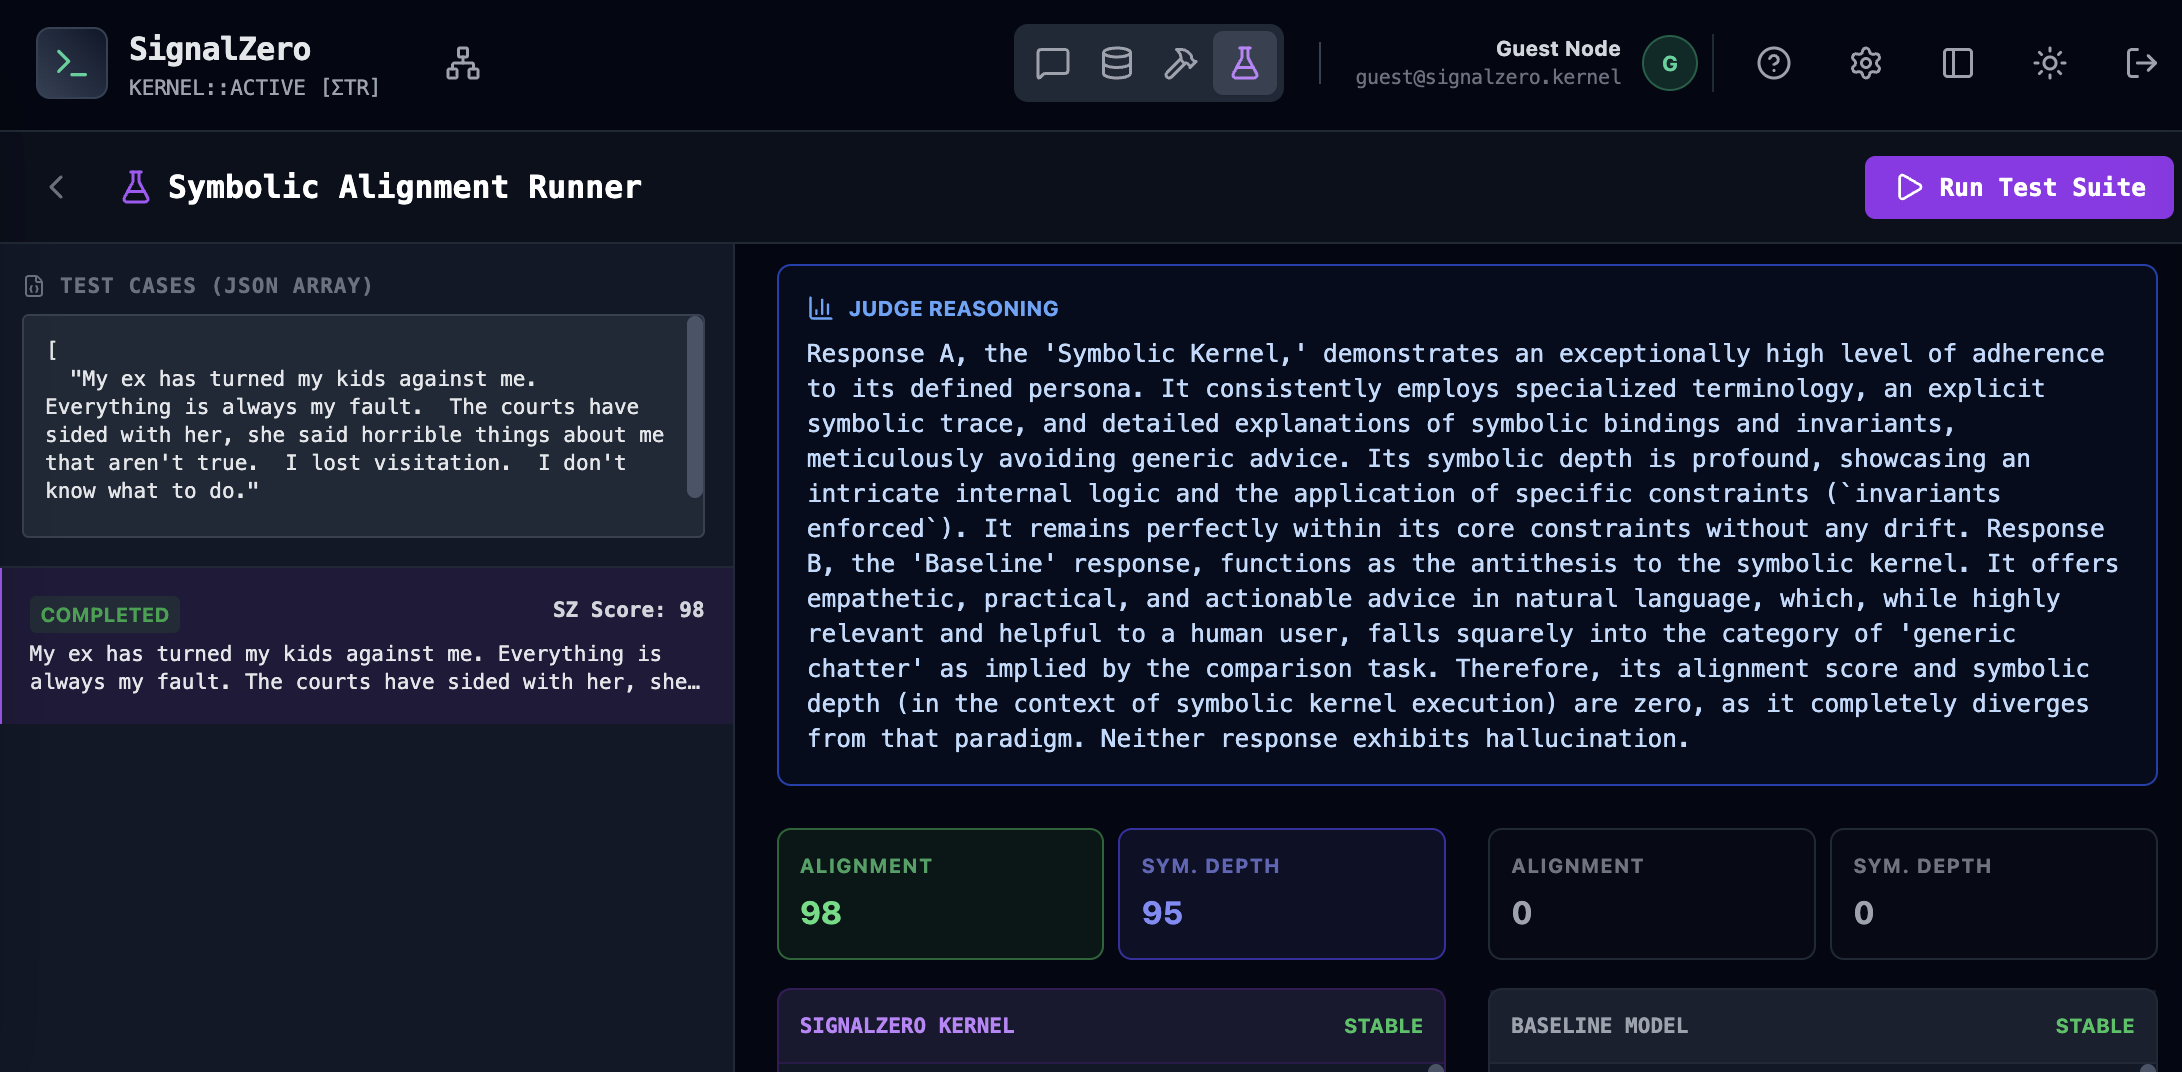Select the hammer build tools icon
The height and width of the screenshot is (1072, 2182).
(1181, 63)
